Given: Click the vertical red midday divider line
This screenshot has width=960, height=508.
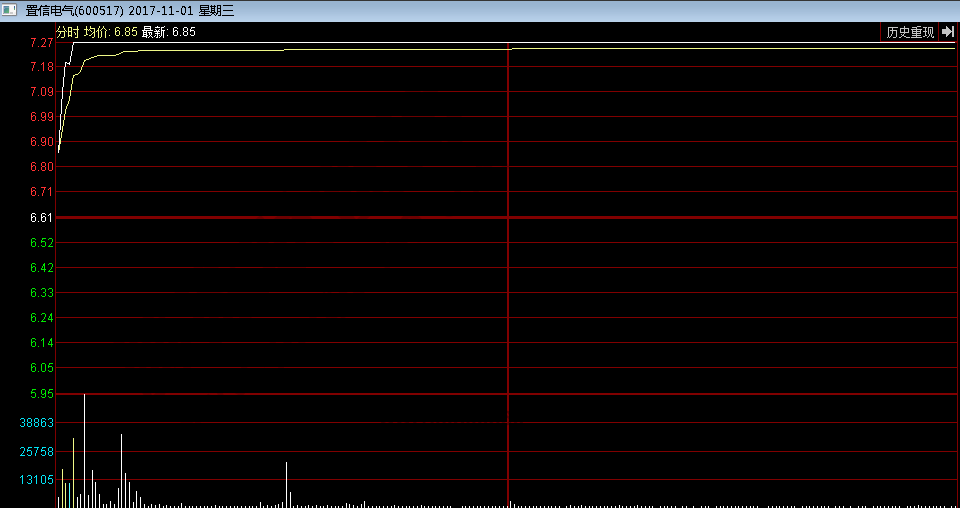Looking at the screenshot, I should pos(508,300).
